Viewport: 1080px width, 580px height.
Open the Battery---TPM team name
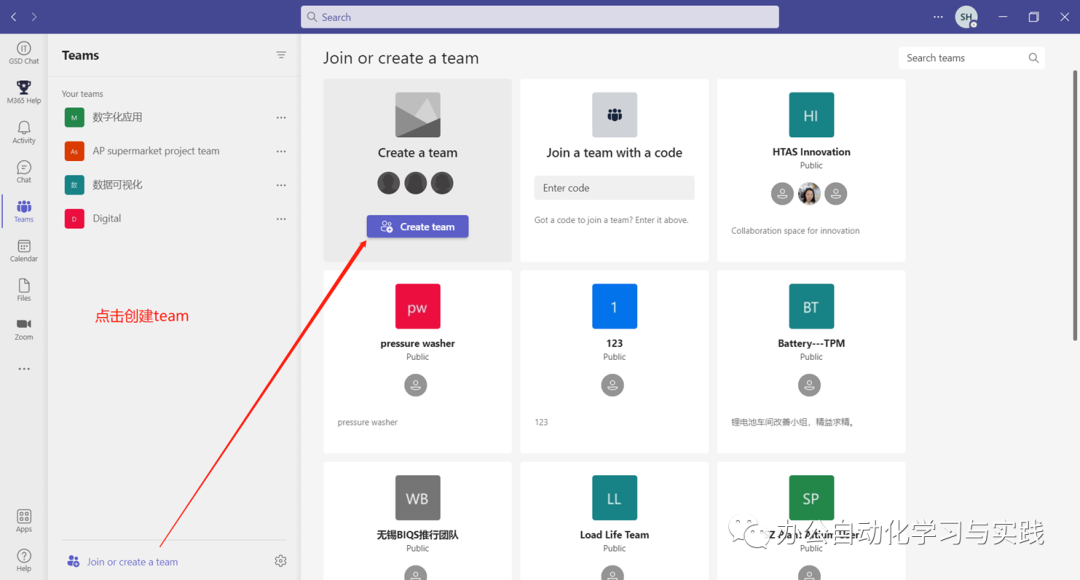pyautogui.click(x=811, y=344)
